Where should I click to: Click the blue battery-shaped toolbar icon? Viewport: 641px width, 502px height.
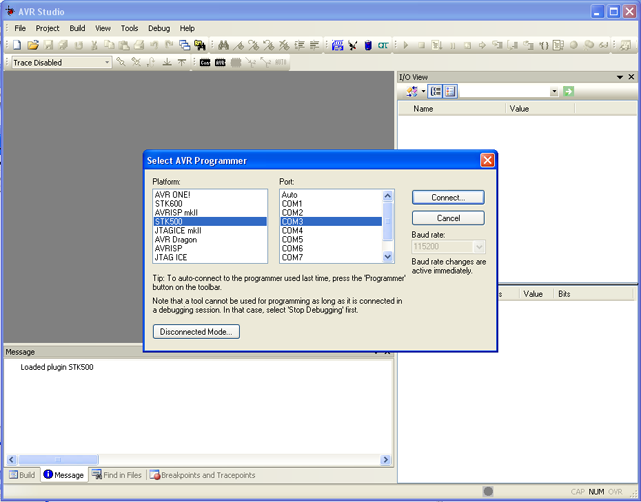point(368,45)
